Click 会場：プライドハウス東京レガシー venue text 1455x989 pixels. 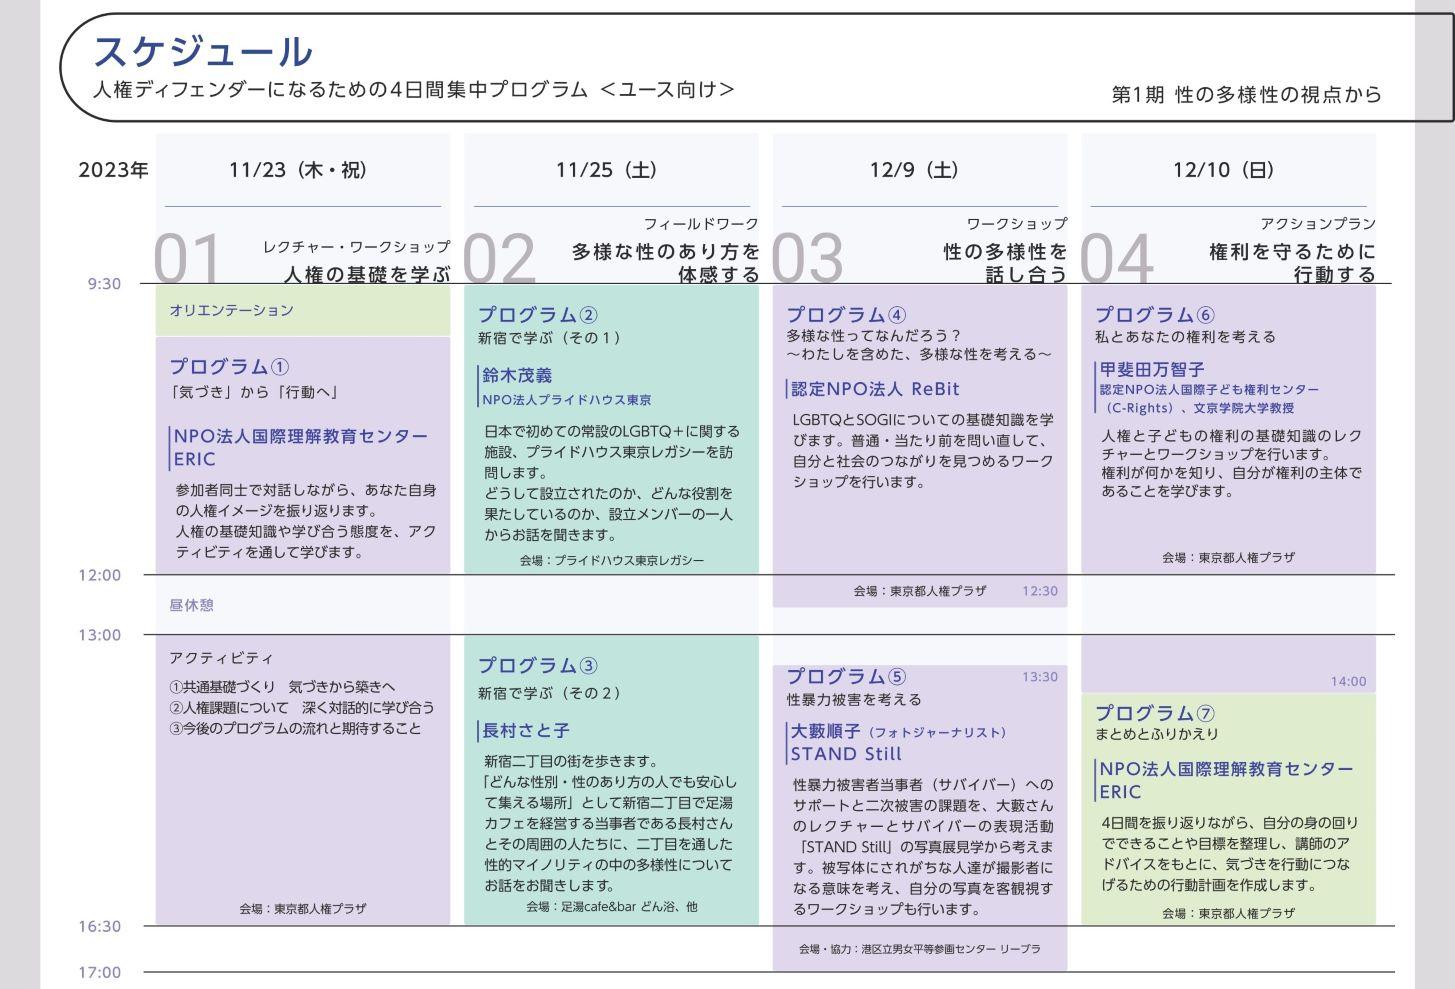612,560
